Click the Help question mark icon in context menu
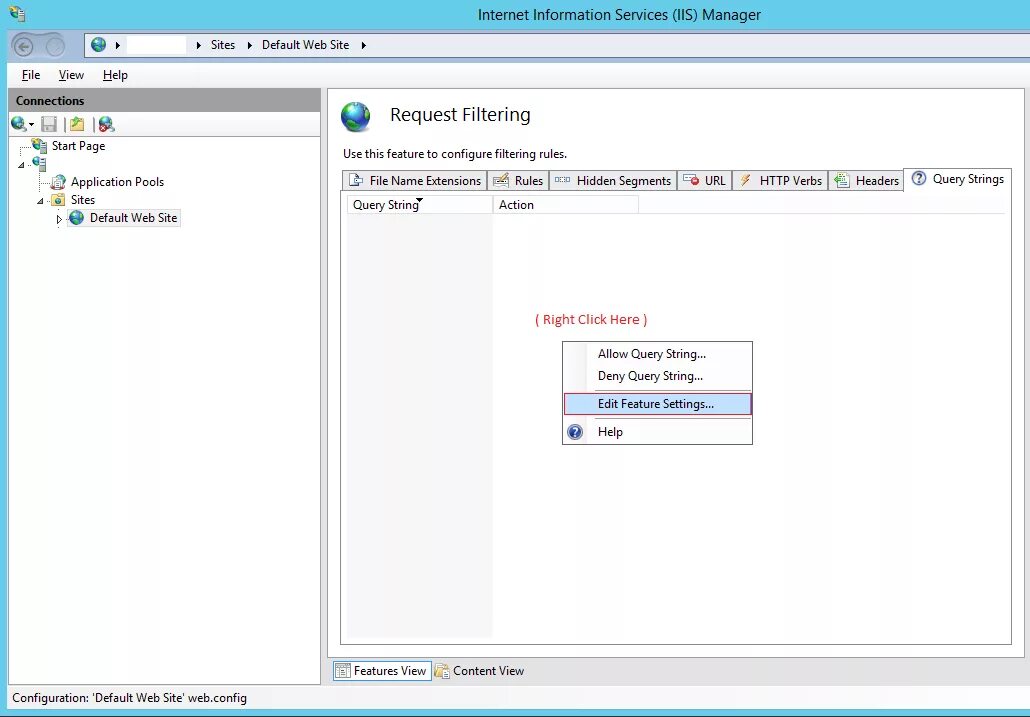This screenshot has width=1030, height=717. pyautogui.click(x=575, y=432)
